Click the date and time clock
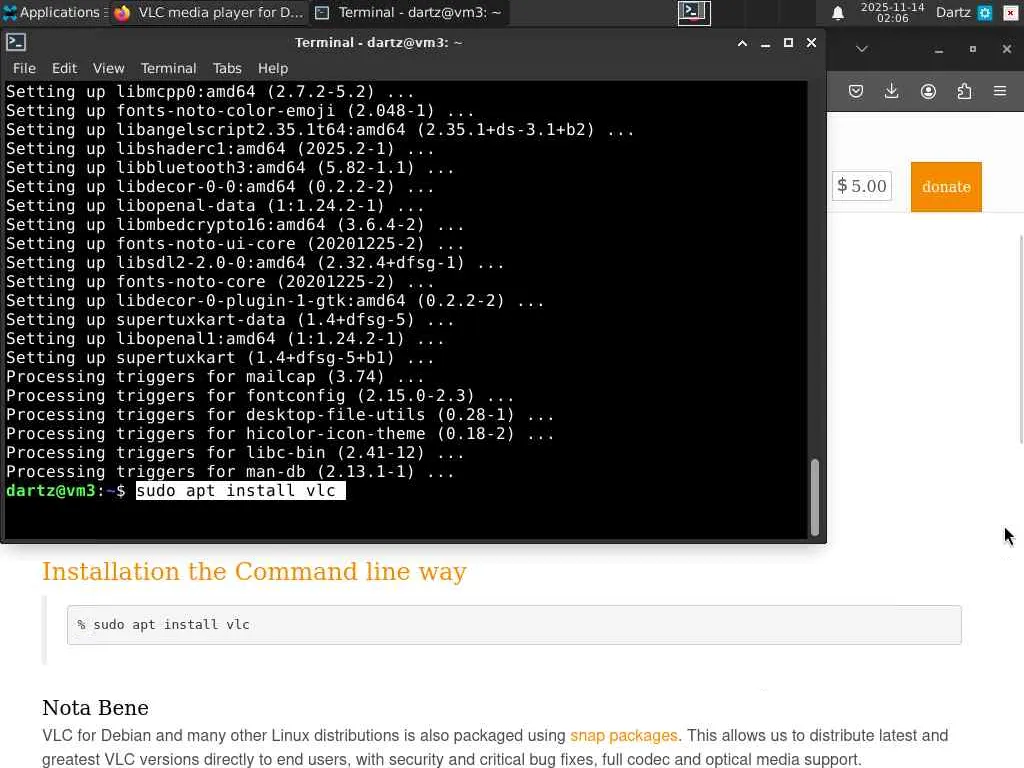1024x768 pixels. [x=892, y=12]
